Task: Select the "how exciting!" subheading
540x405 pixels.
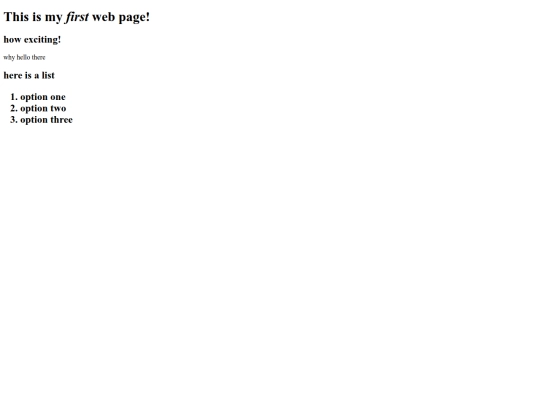Action: point(32,40)
